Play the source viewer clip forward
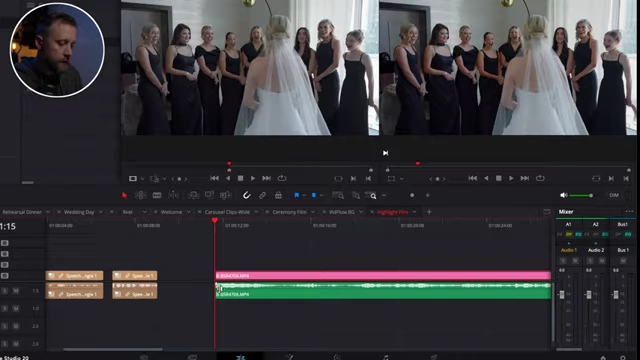Image resolution: width=640 pixels, height=360 pixels. point(253,178)
